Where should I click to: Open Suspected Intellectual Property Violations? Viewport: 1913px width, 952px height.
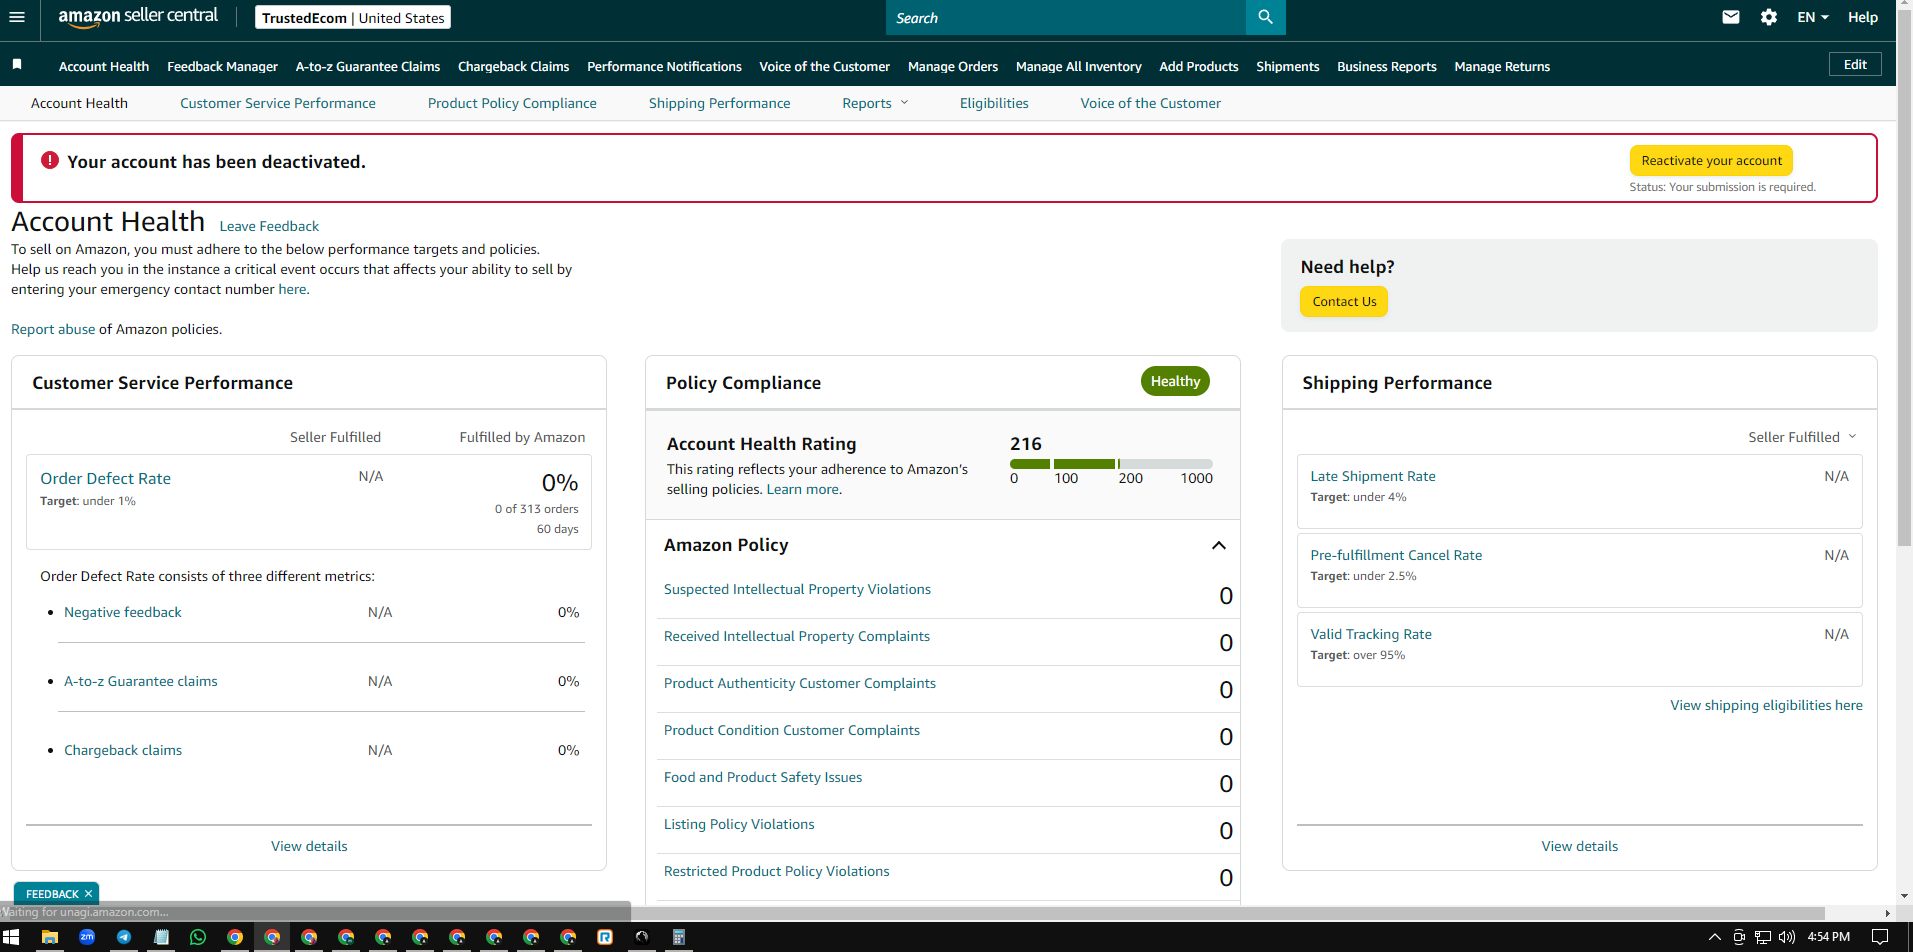(797, 589)
